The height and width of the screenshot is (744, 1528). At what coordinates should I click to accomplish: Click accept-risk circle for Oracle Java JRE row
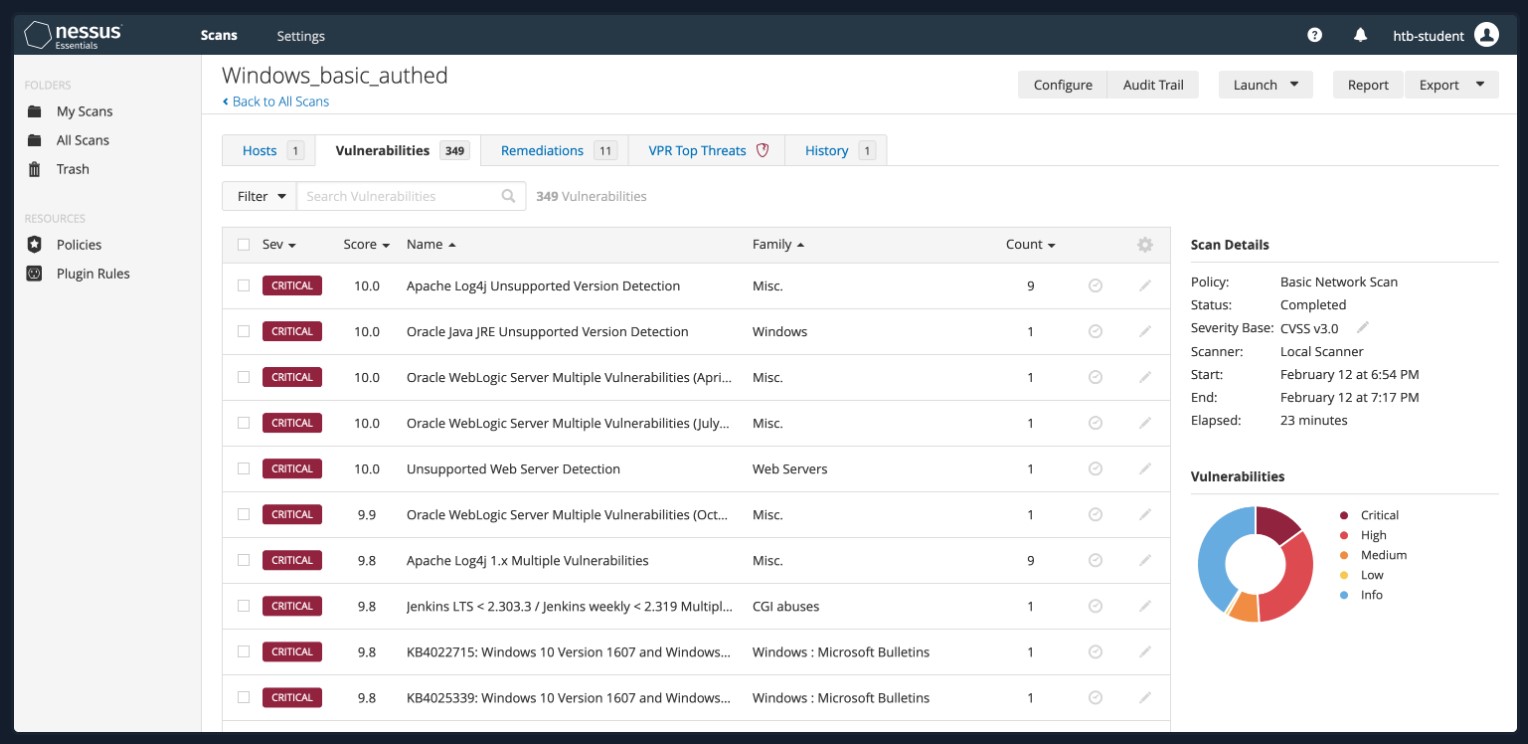[1095, 331]
